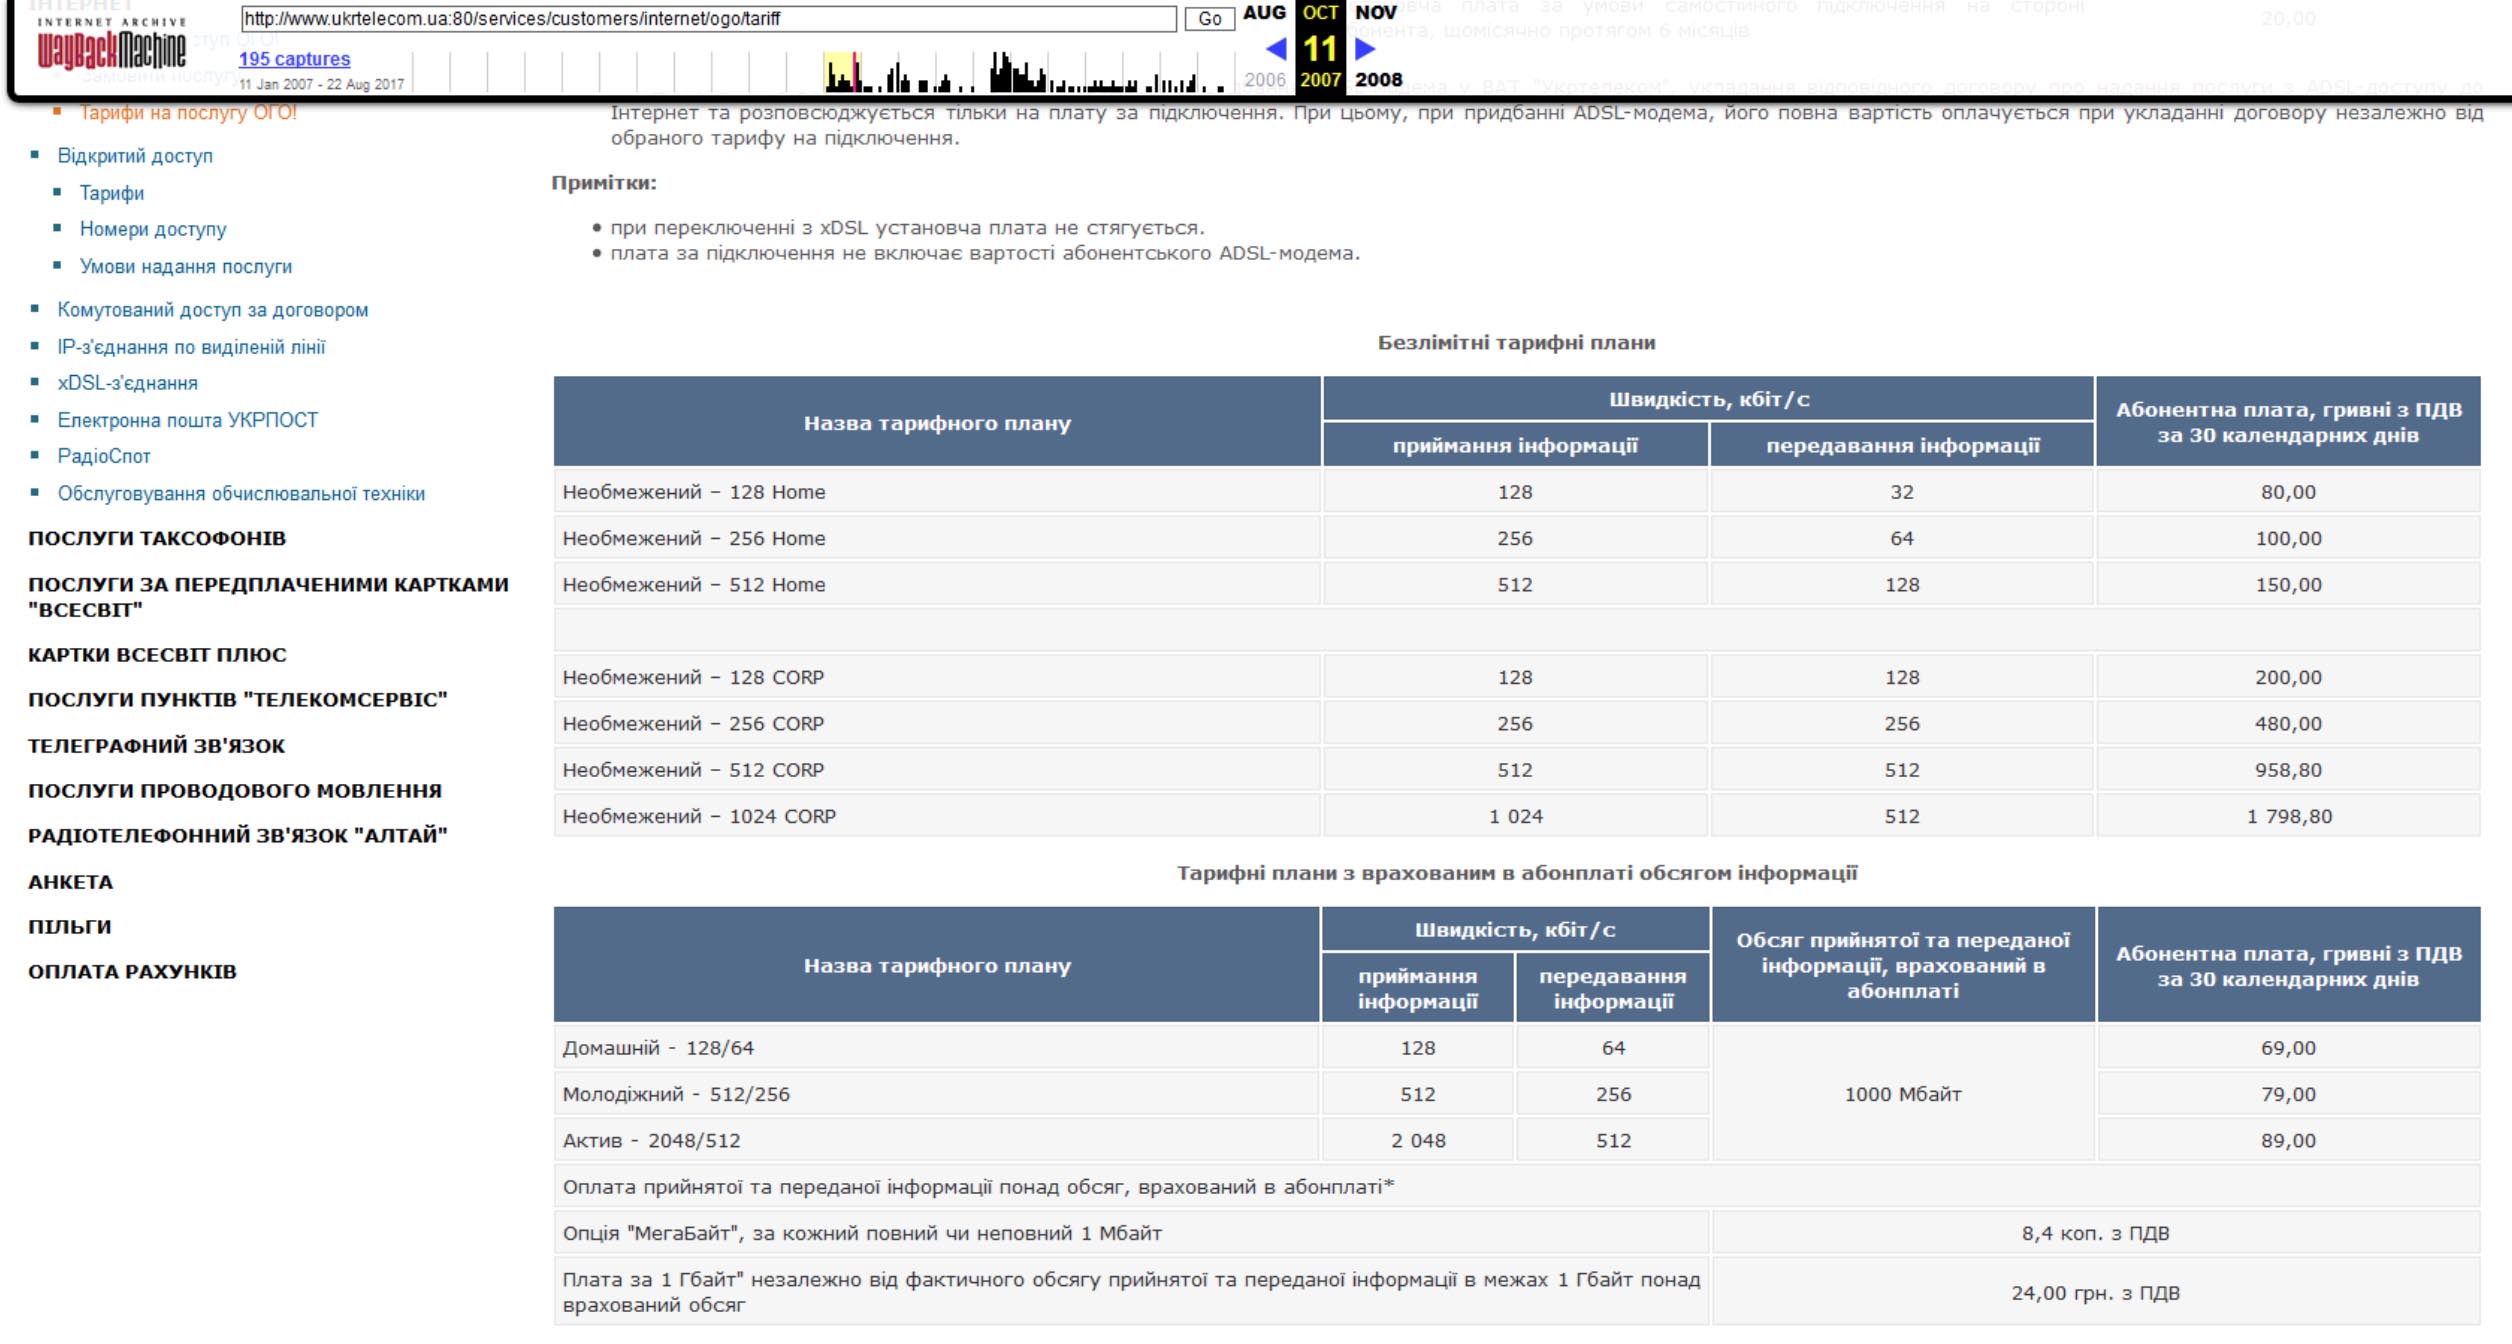Click 'Домашній - 128/64' plan name
This screenshot has height=1344, width=2512.
point(658,1048)
